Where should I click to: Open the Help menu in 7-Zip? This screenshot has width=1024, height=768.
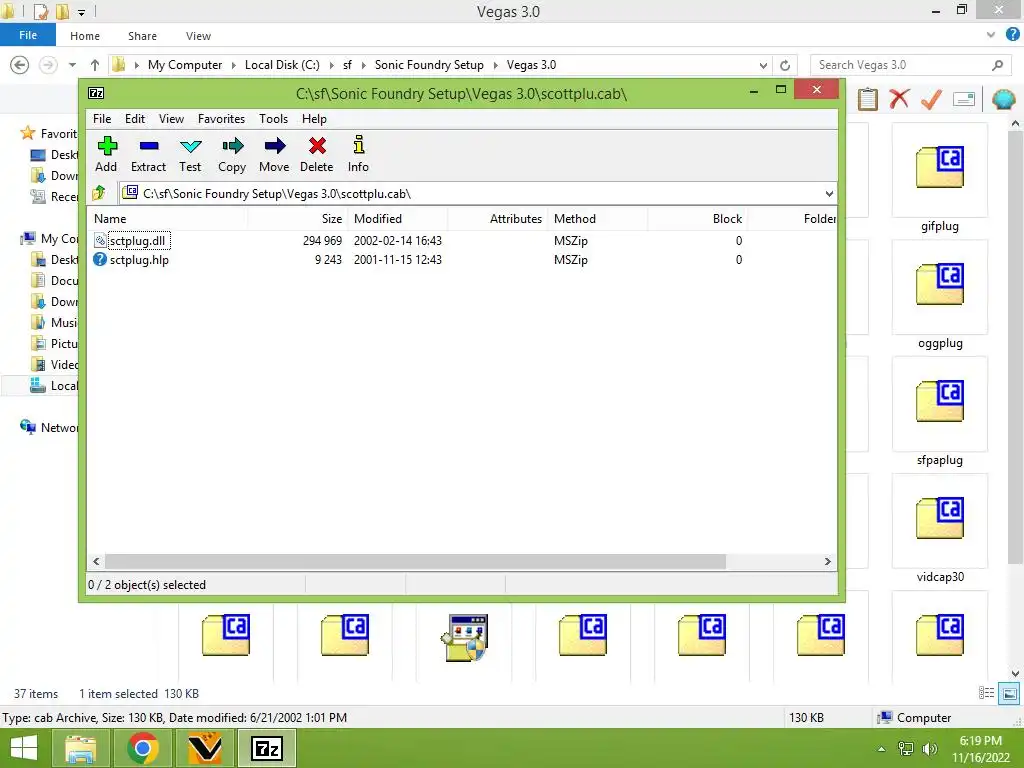pyautogui.click(x=314, y=119)
